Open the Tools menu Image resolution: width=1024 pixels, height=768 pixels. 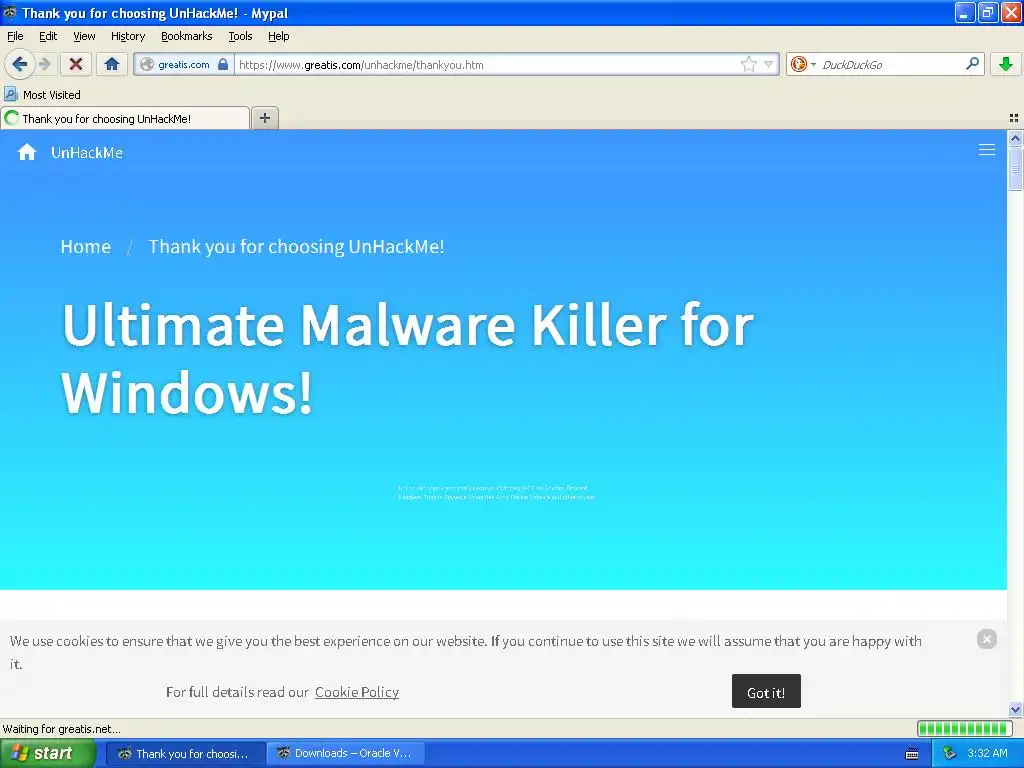[240, 36]
